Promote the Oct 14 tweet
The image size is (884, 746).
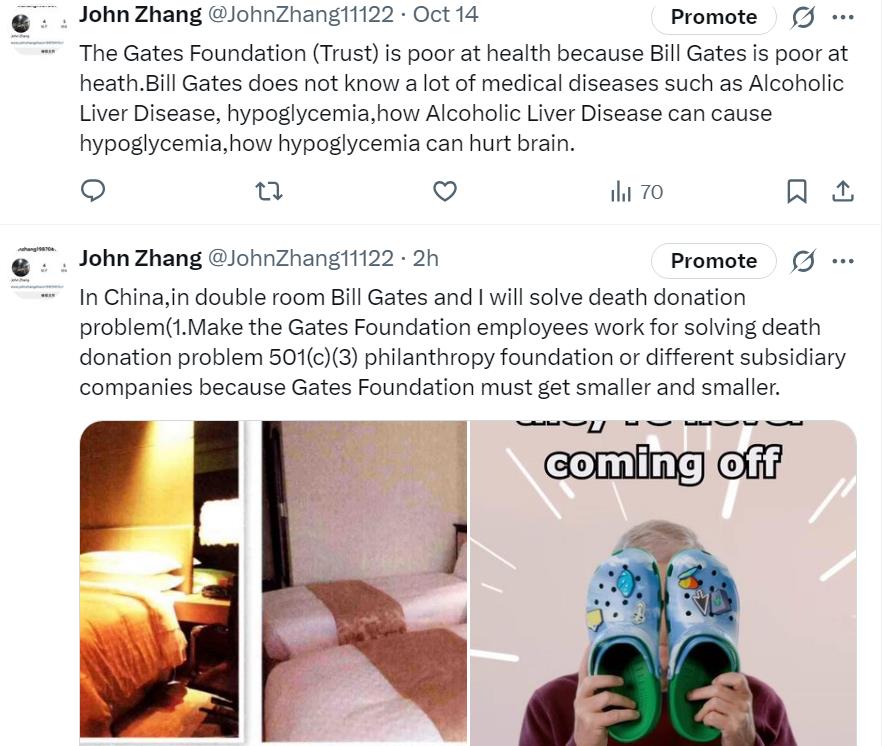(x=714, y=17)
